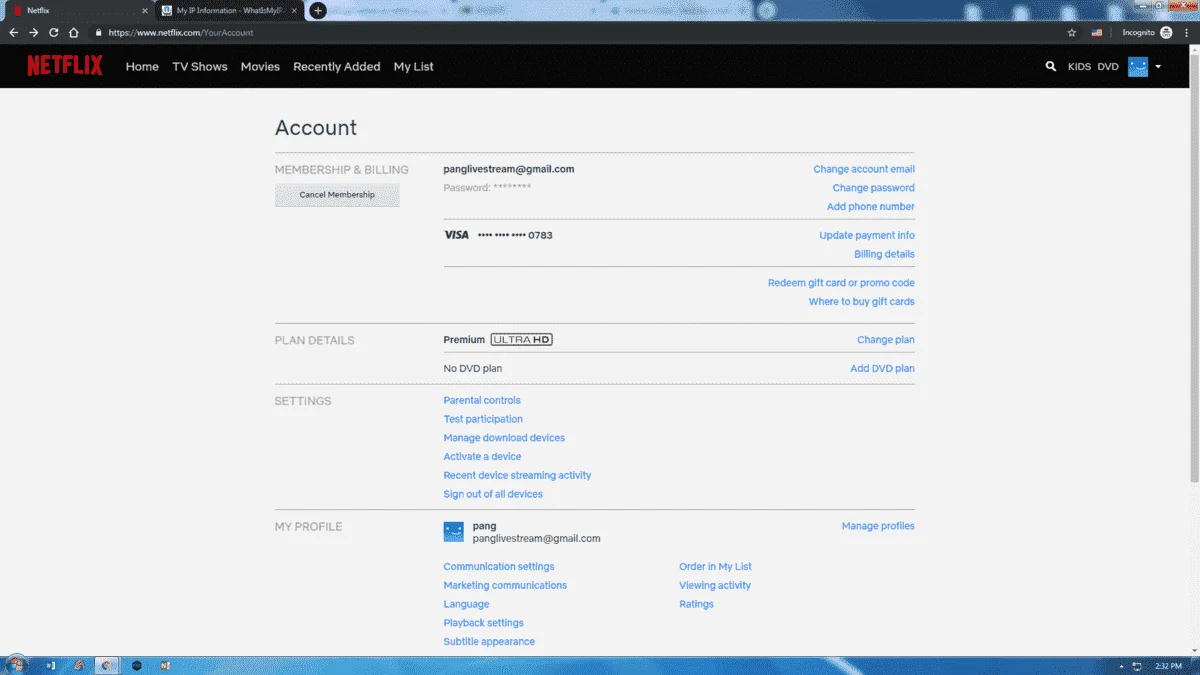Image resolution: width=1200 pixels, height=675 pixels.
Task: Open Billing details link
Action: point(884,254)
